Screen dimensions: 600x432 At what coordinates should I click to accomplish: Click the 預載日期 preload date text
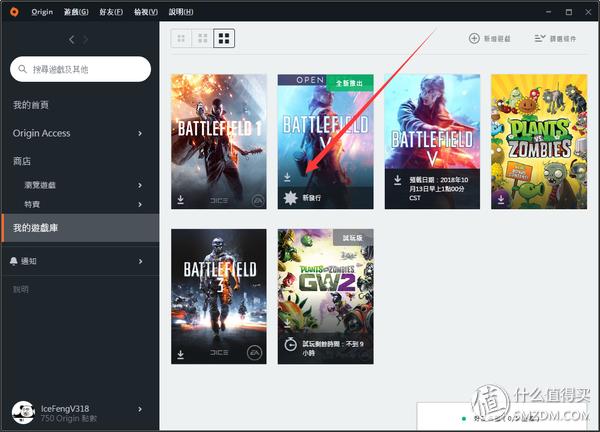[439, 189]
